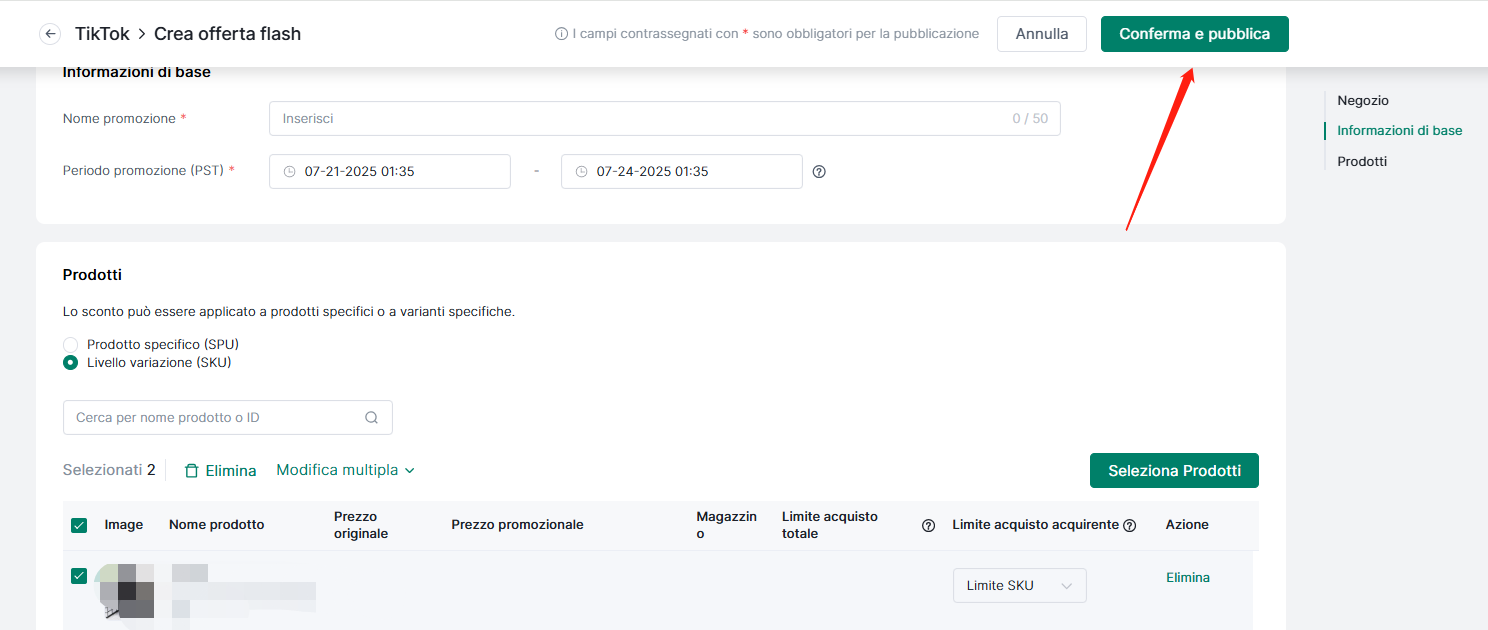The width and height of the screenshot is (1488, 630).
Task: Focus the product name or ID search box
Action: [228, 418]
